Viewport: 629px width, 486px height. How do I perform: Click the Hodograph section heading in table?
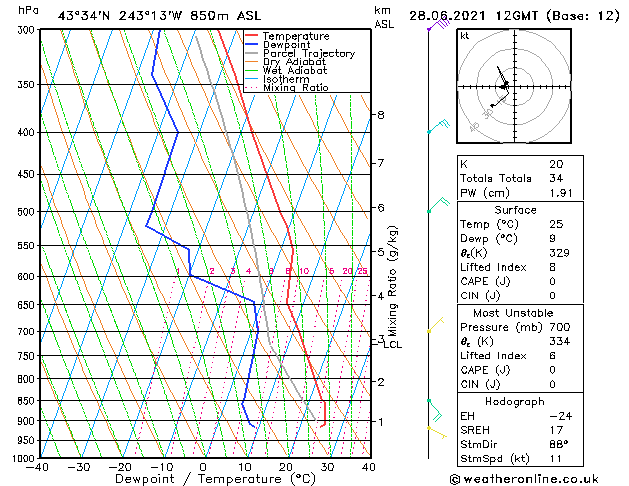click(515, 402)
